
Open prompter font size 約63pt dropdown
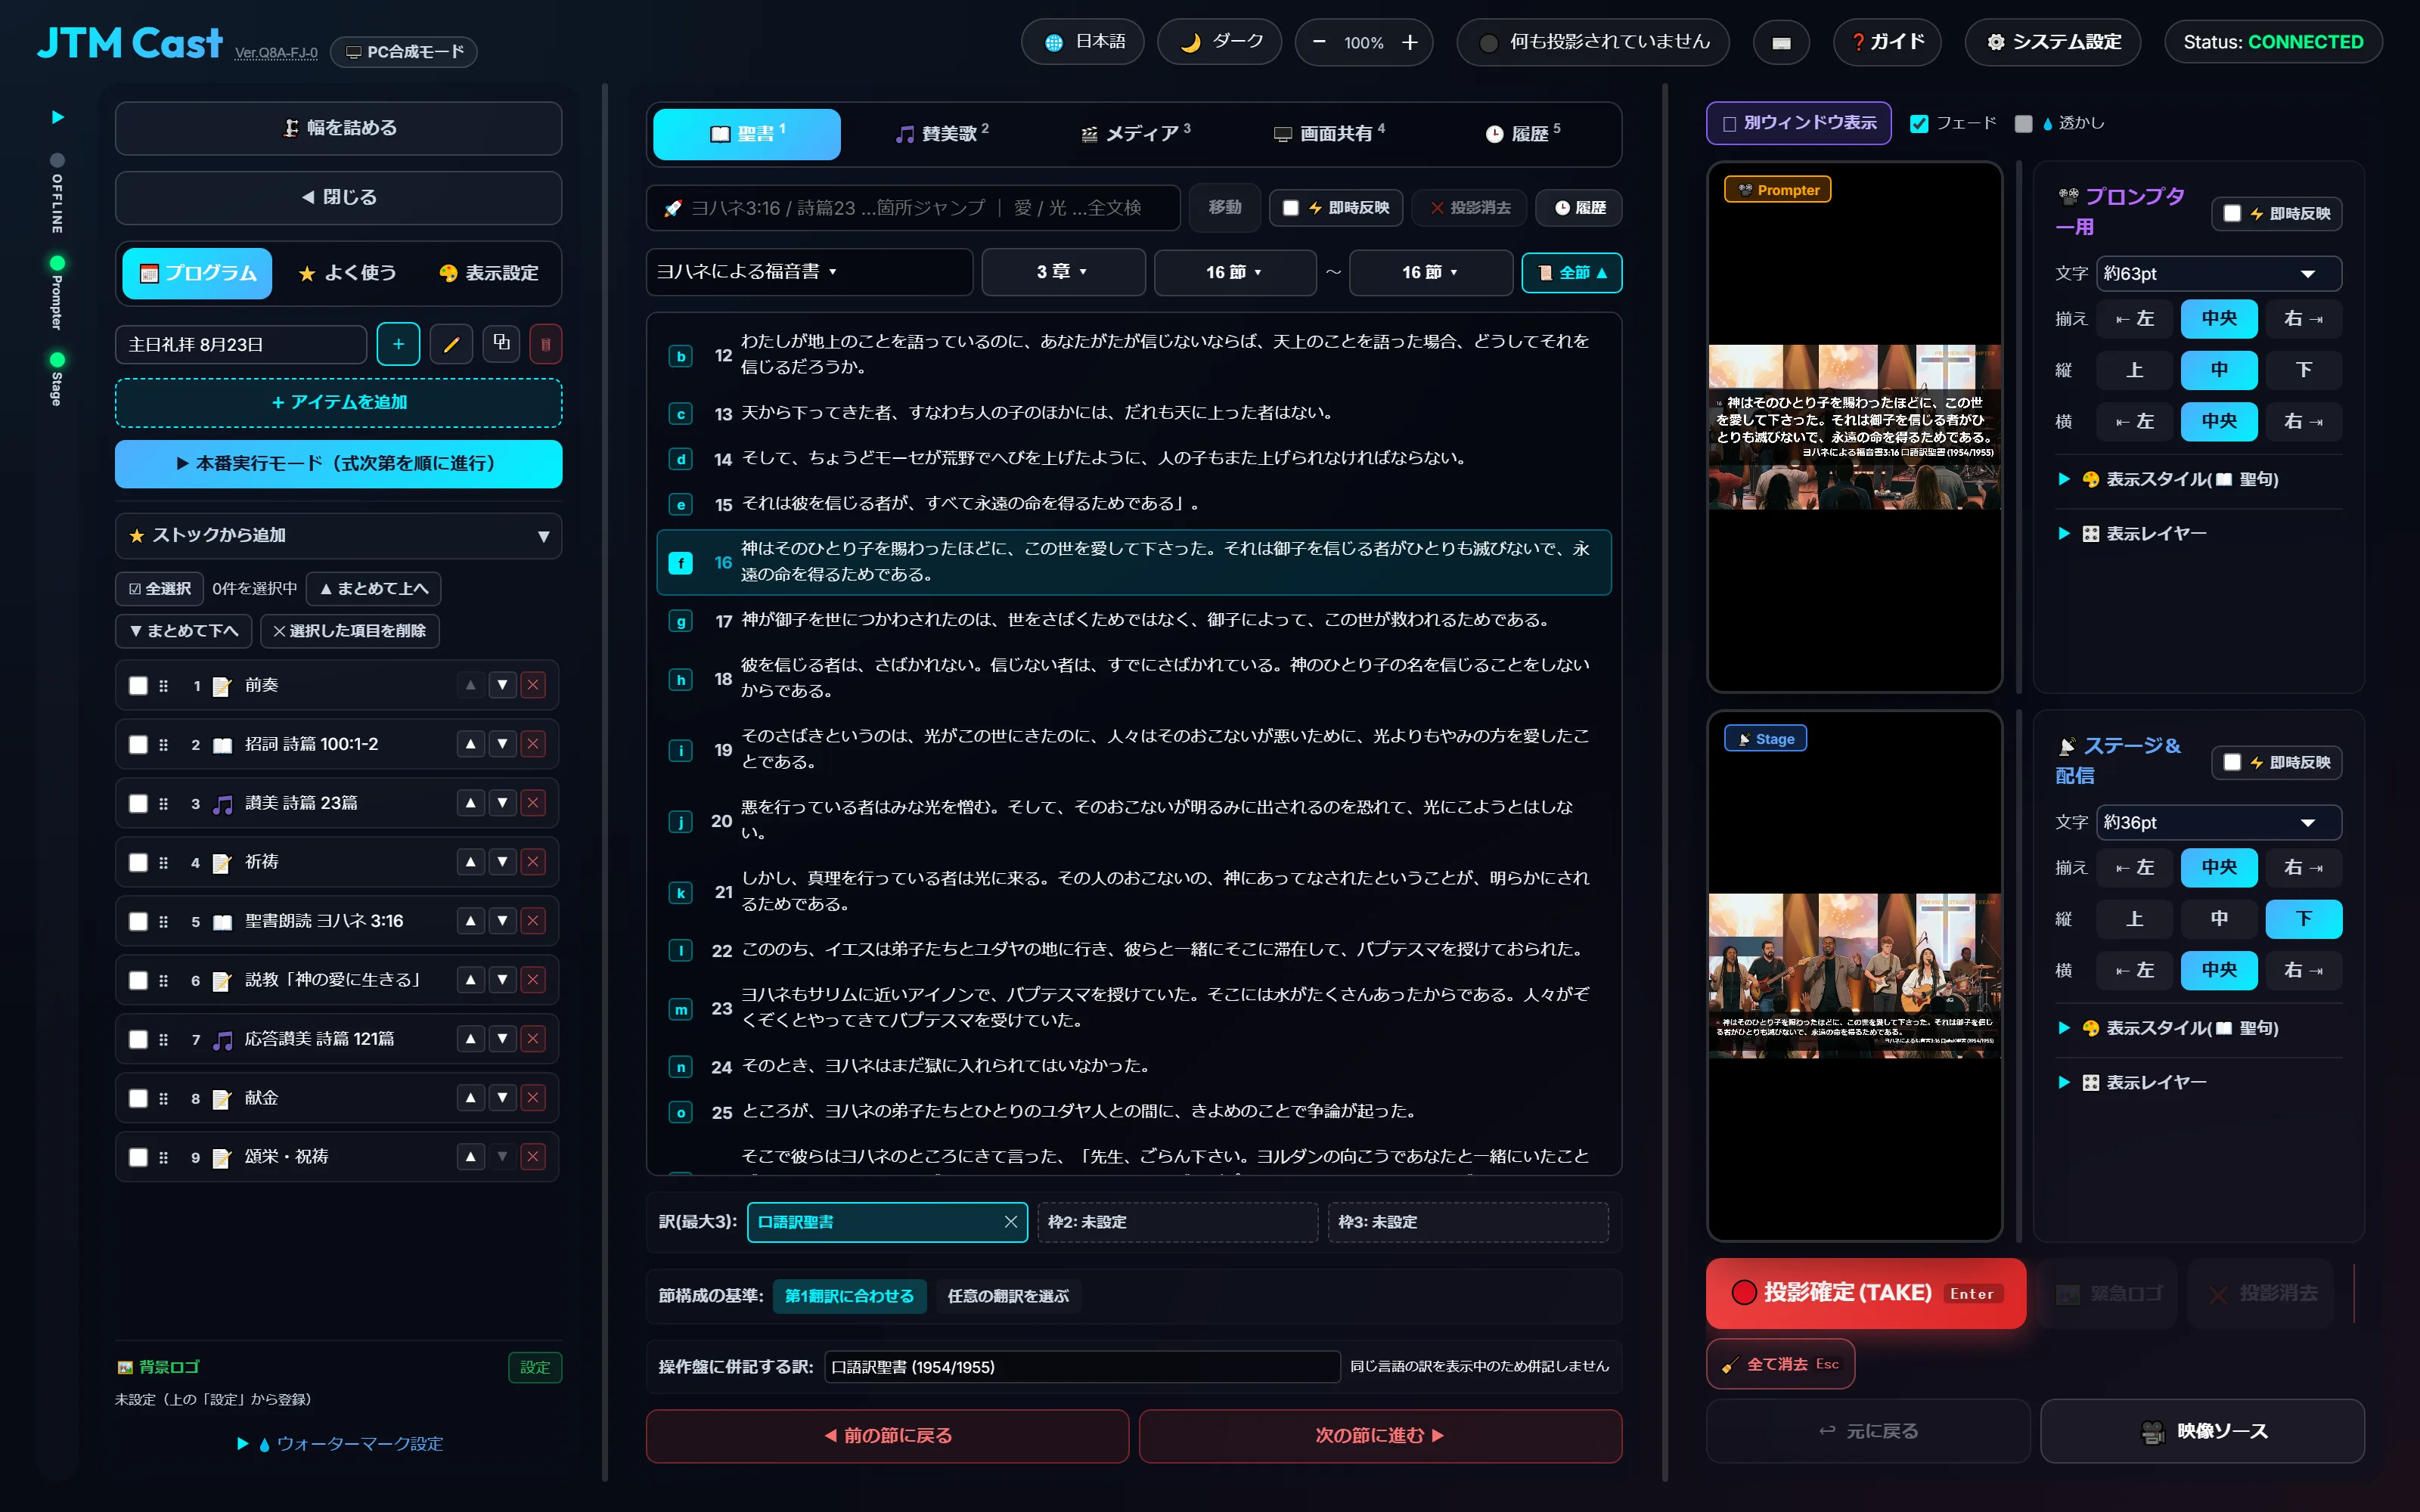click(2218, 273)
